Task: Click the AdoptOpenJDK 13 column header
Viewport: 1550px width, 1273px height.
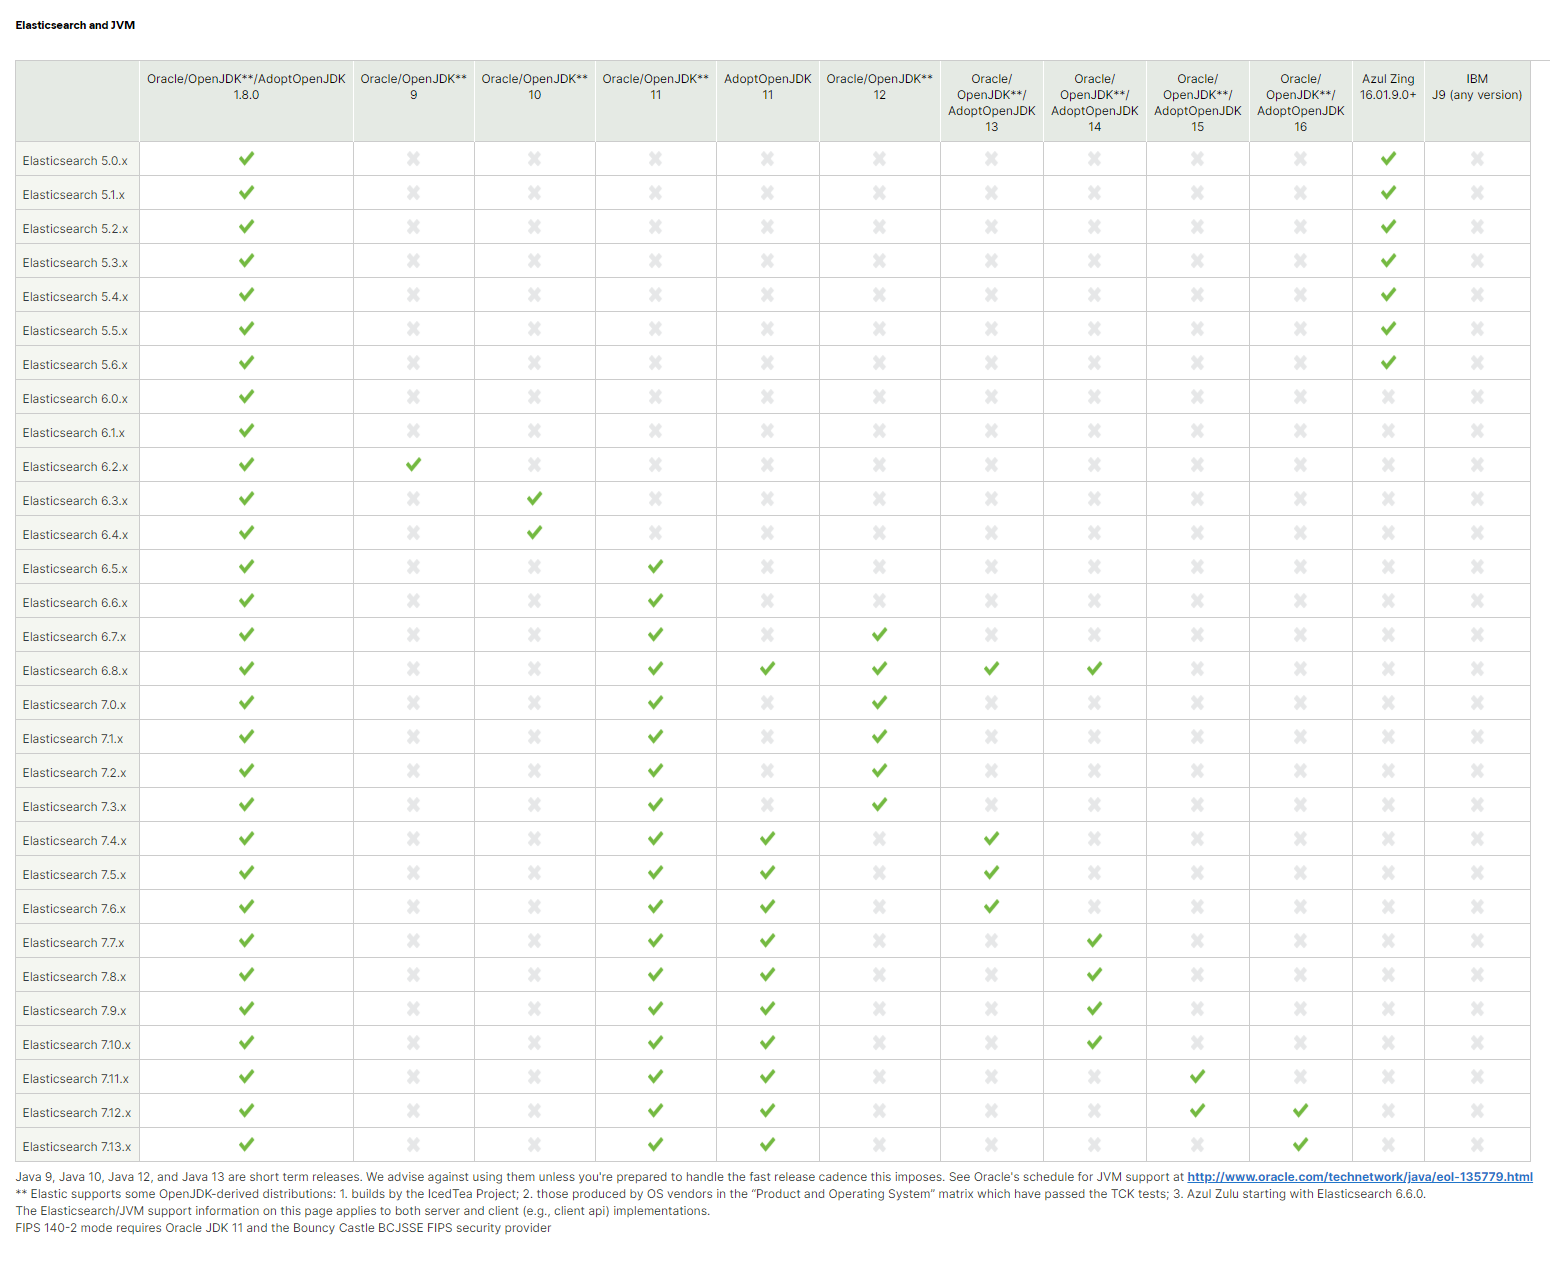Action: (x=991, y=103)
